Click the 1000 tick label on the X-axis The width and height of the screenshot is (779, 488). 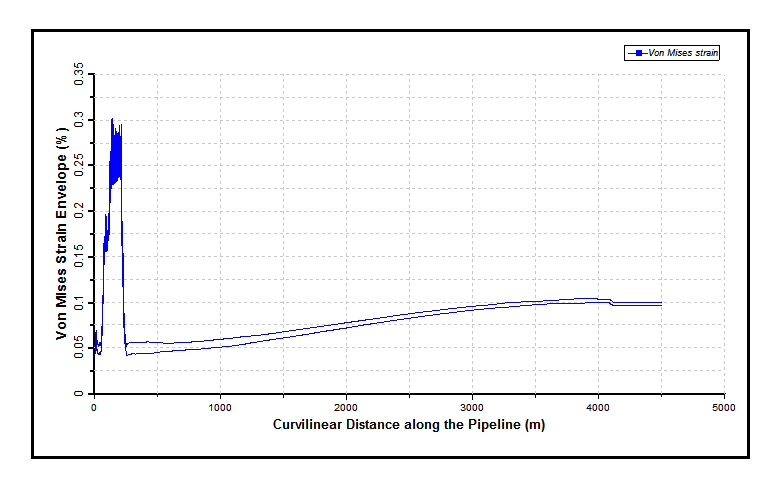coord(220,408)
